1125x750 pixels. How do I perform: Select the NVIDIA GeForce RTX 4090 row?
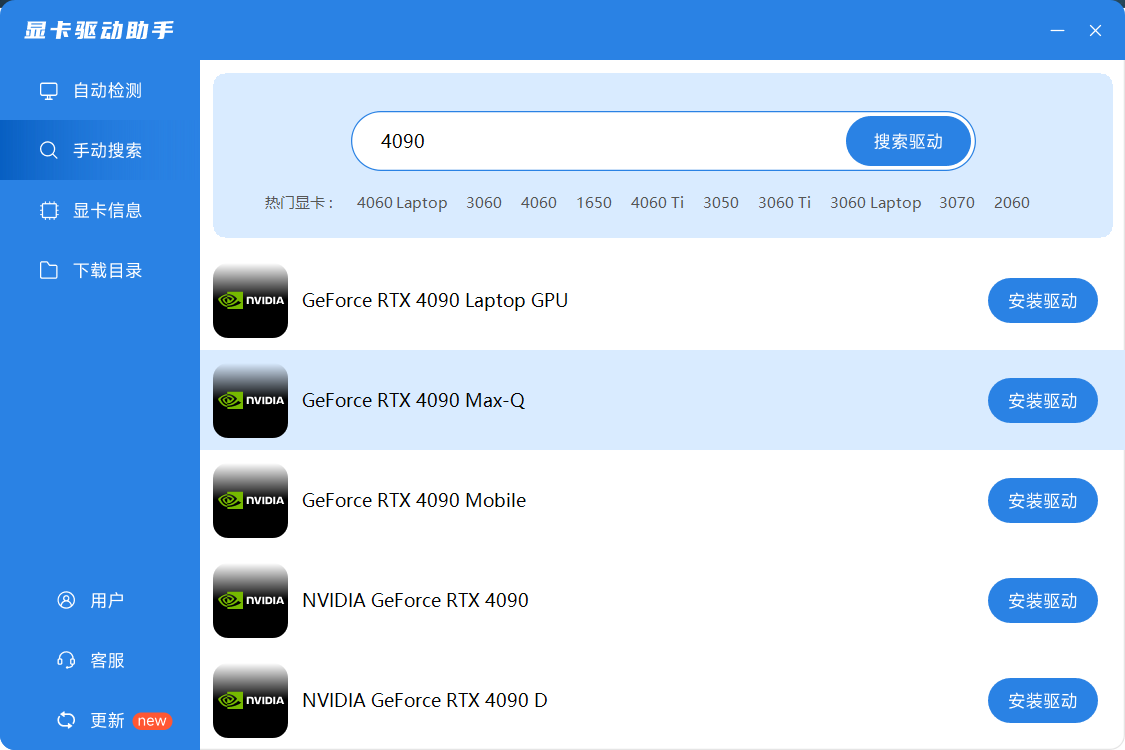600,600
